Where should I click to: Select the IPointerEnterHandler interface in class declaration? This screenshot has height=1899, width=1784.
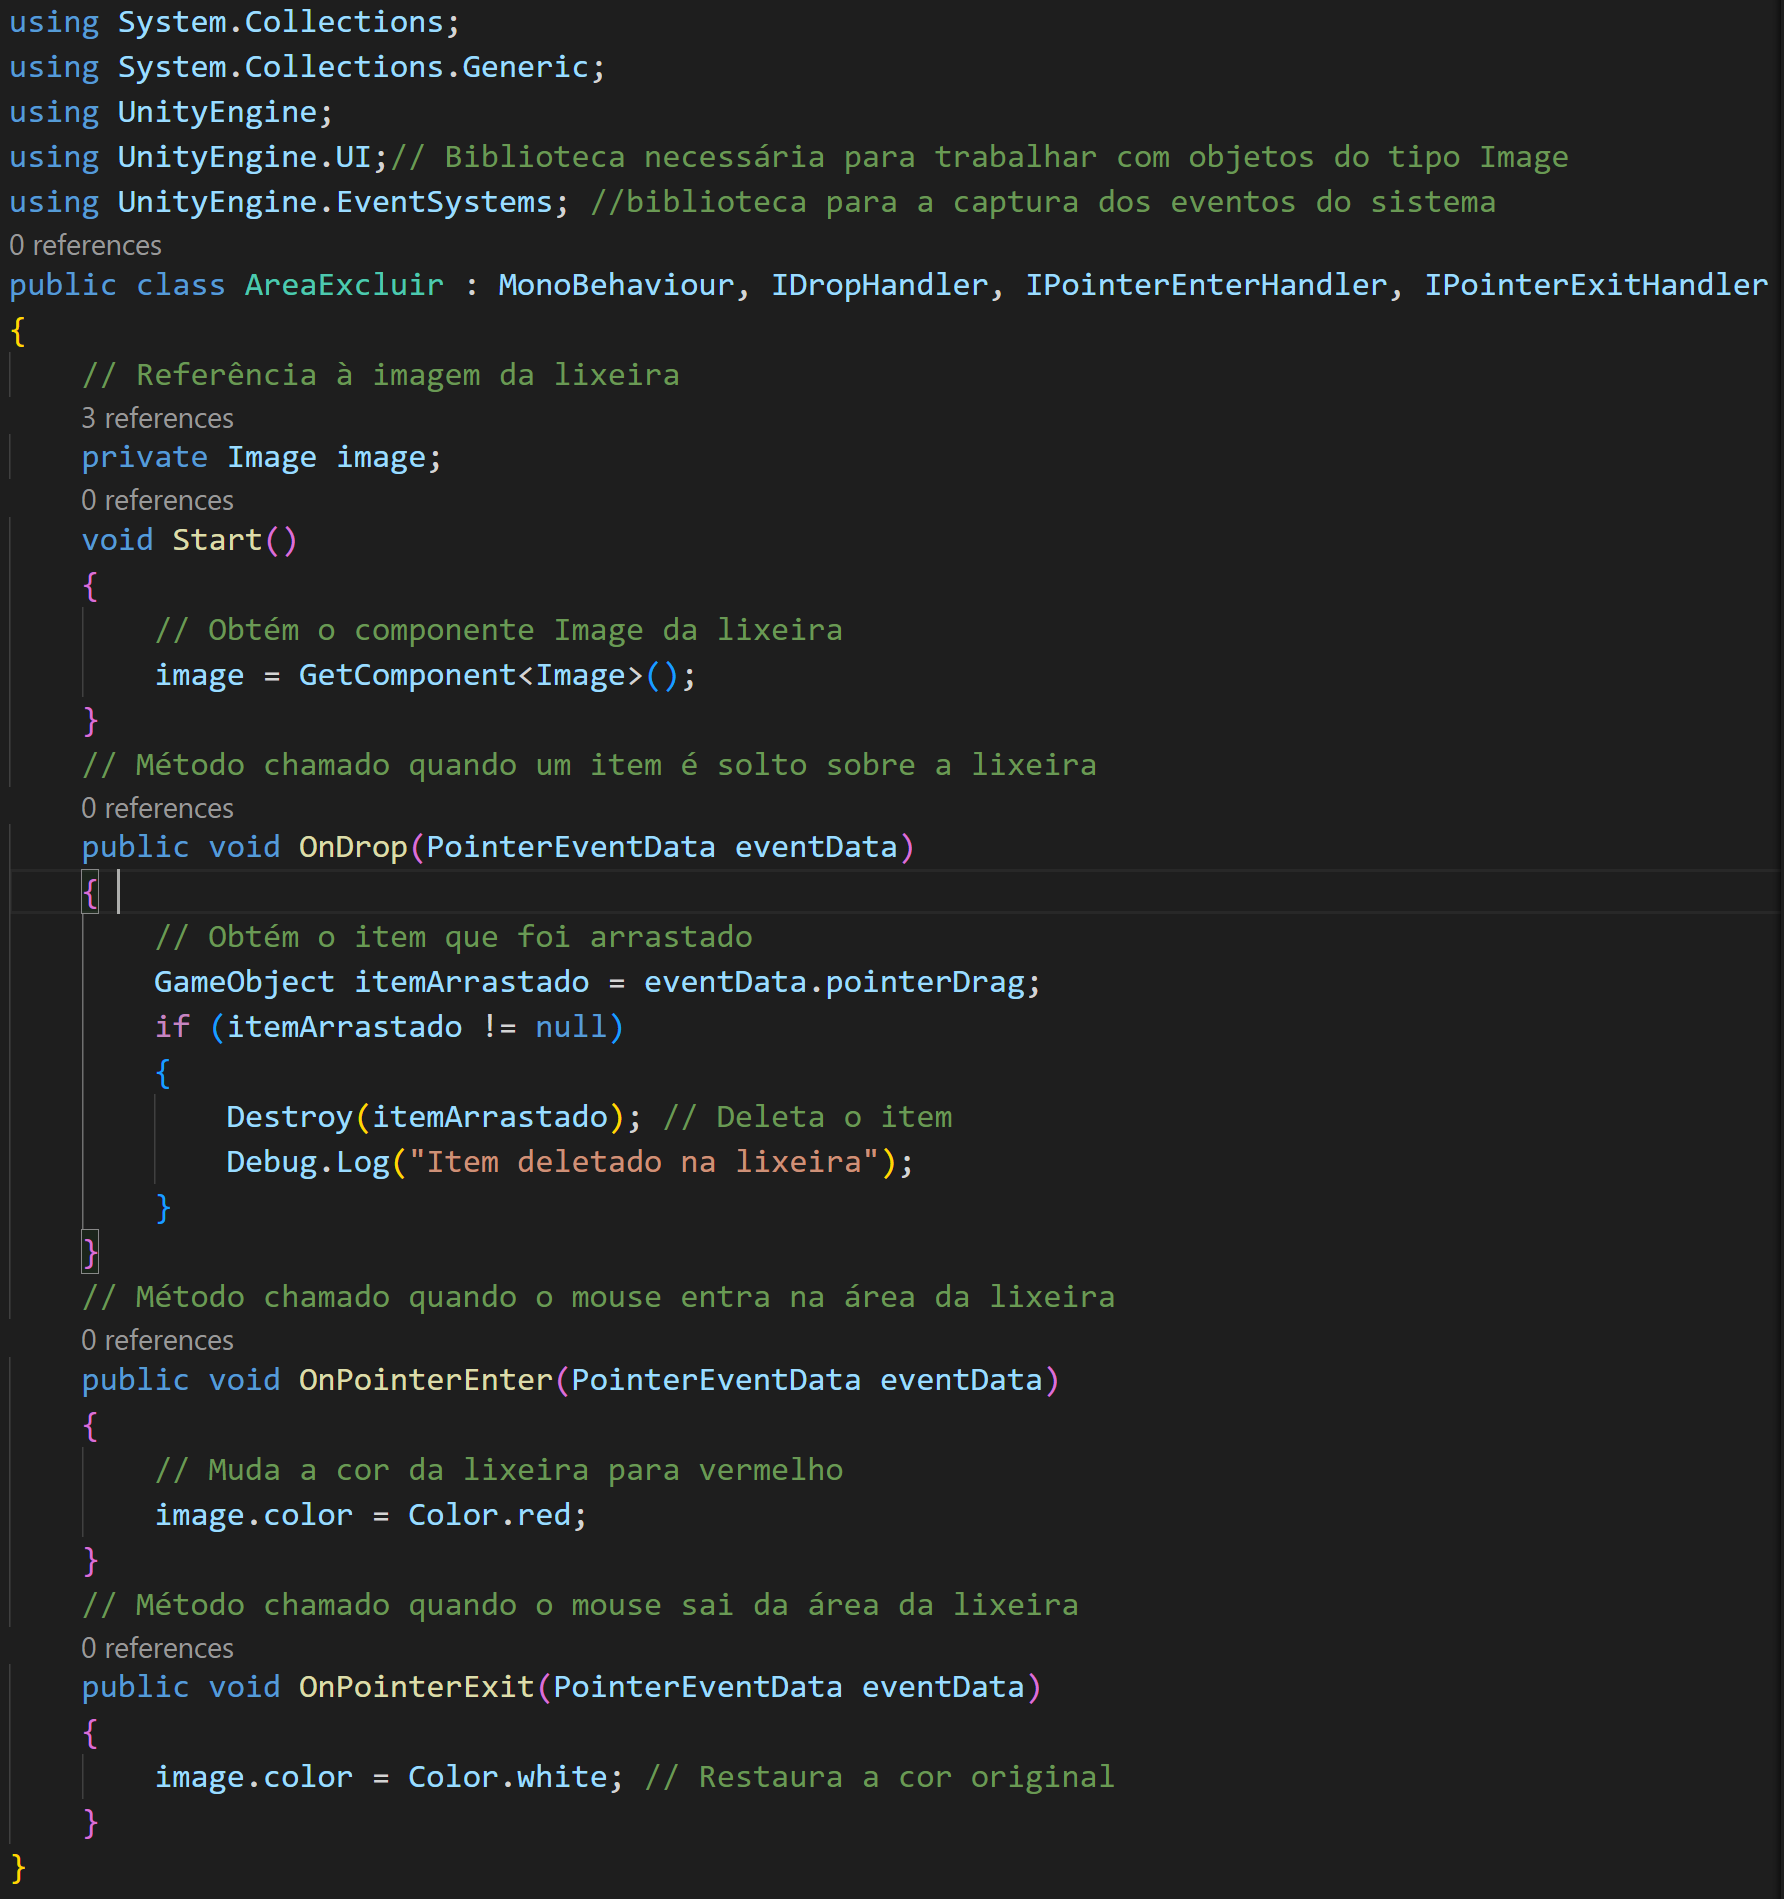(1206, 285)
